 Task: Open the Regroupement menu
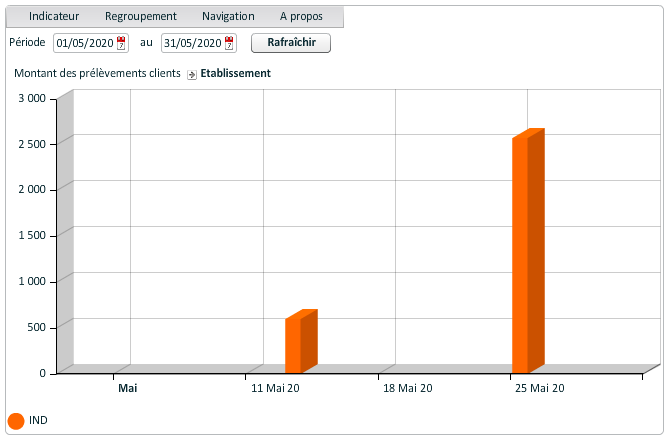click(x=141, y=17)
